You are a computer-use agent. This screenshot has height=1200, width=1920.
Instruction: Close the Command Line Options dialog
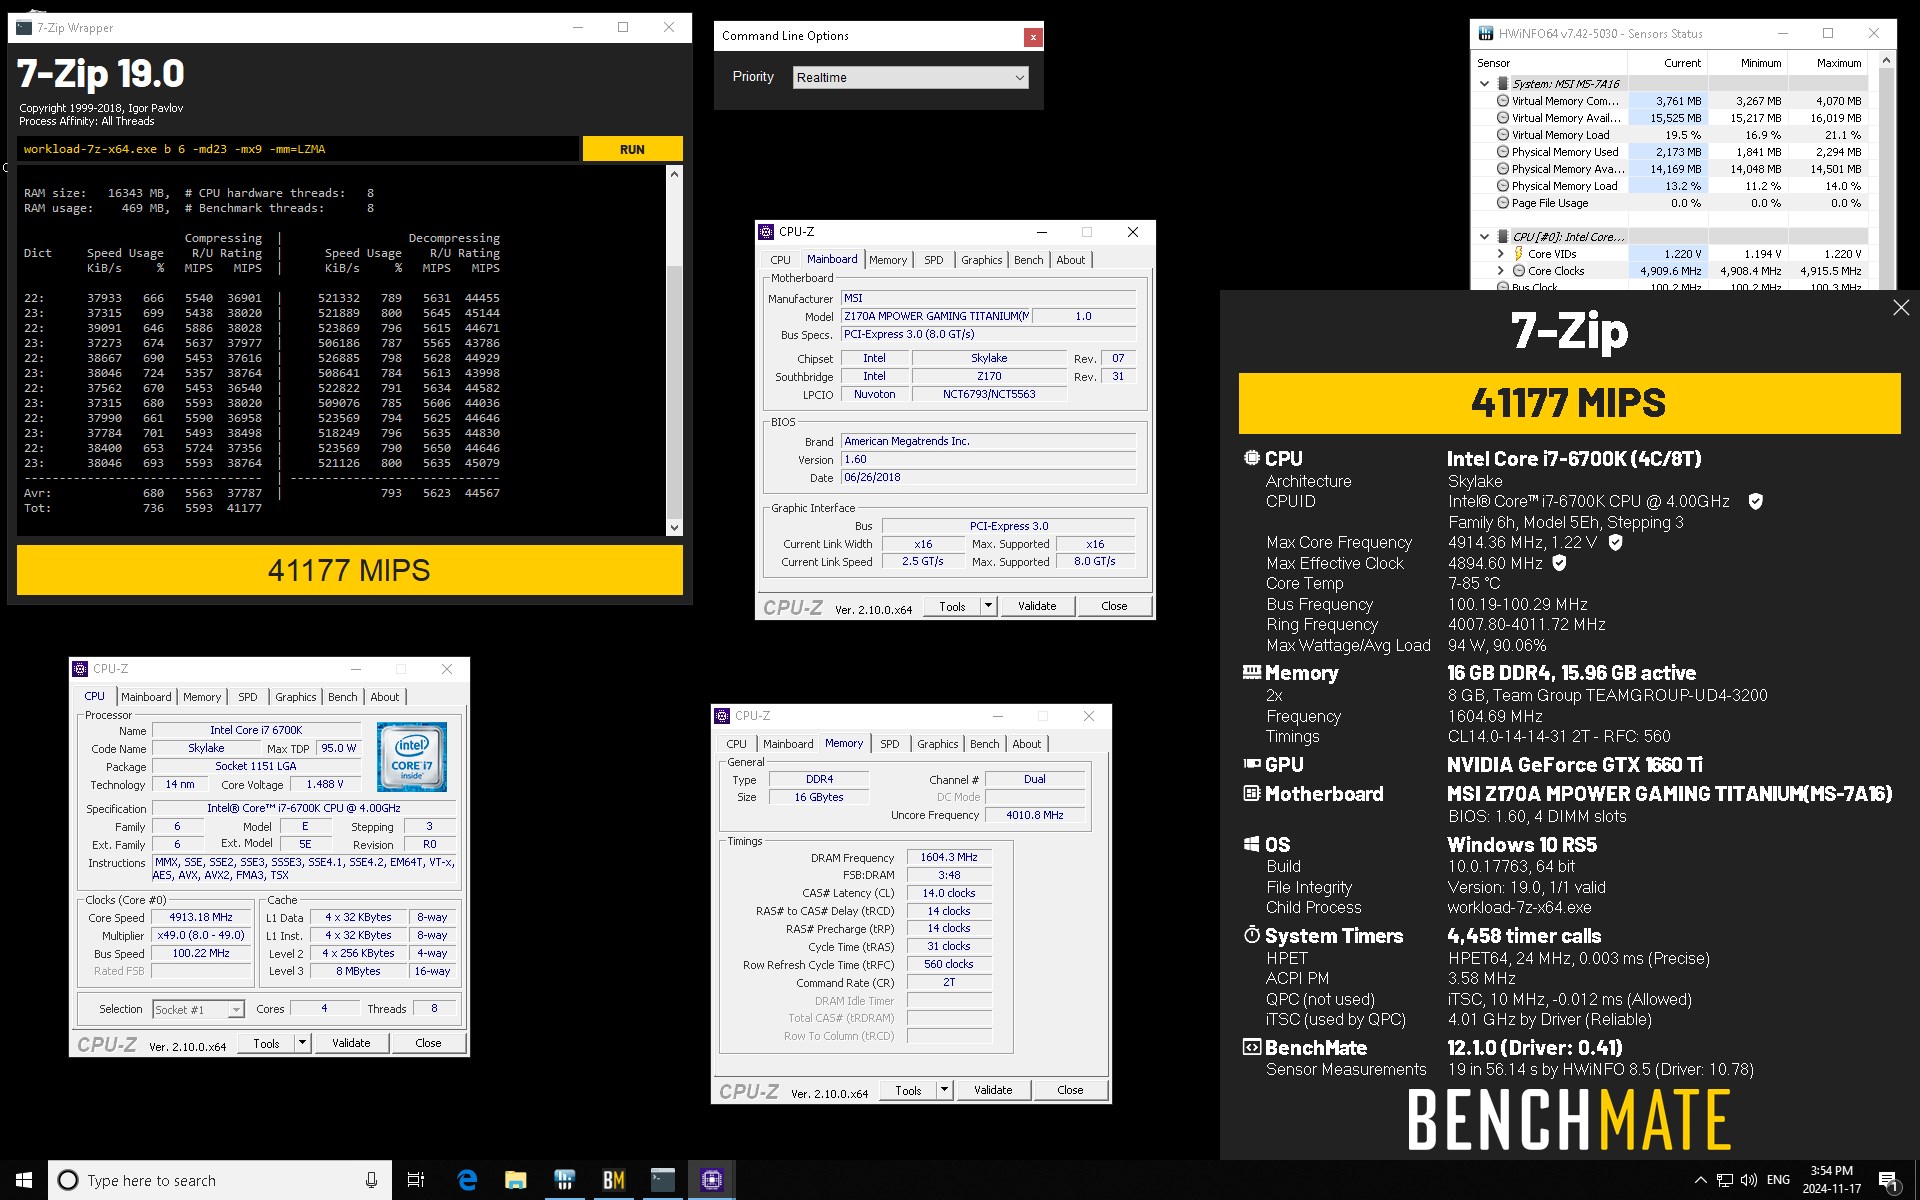coord(1033,37)
